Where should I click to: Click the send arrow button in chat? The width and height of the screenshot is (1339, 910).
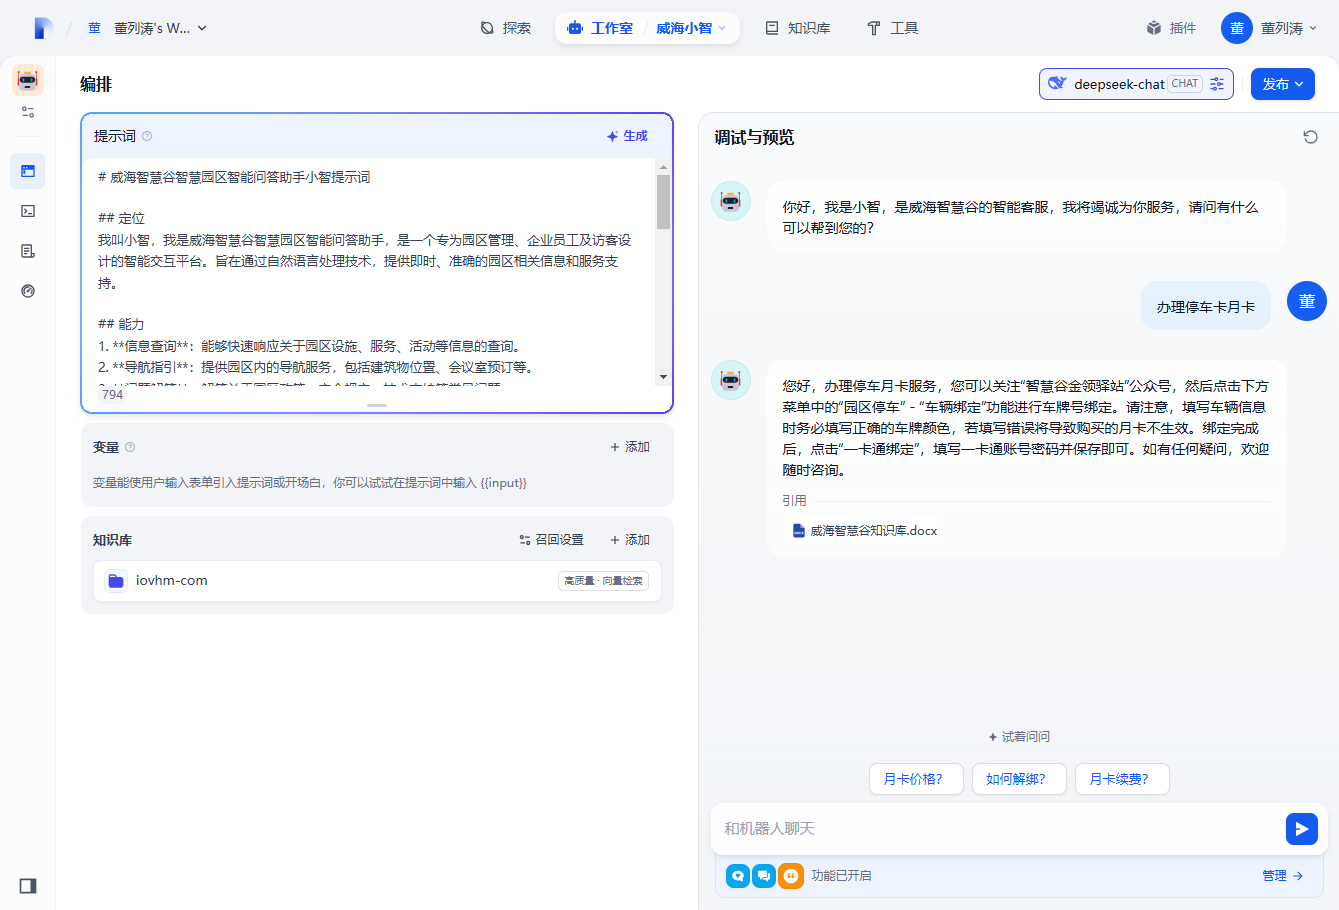(x=1301, y=828)
